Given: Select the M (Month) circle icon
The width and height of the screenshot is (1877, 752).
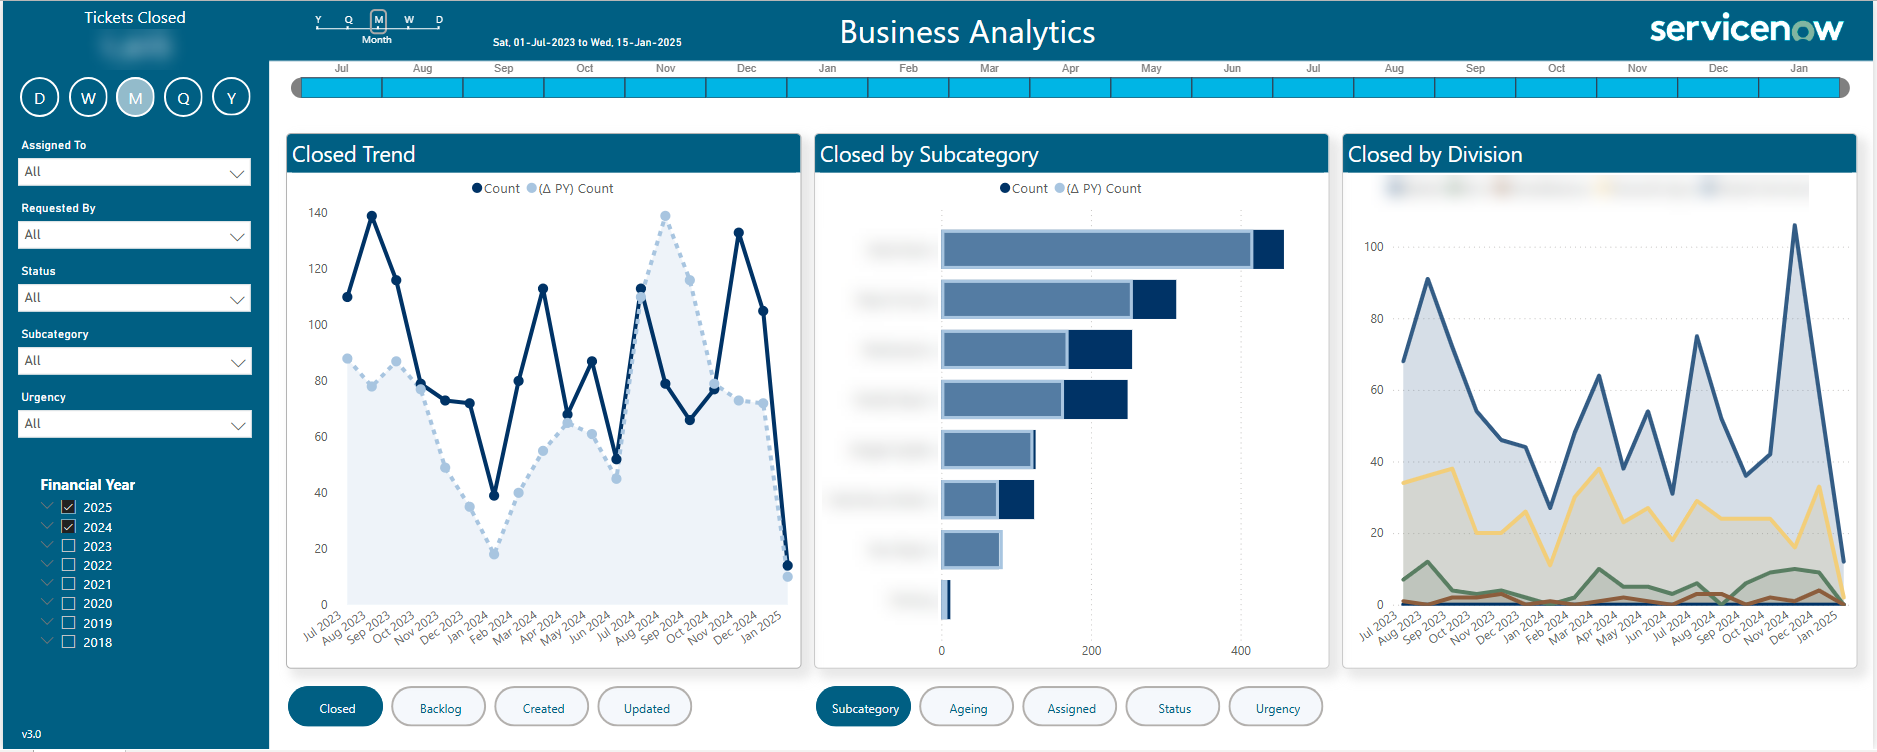Looking at the screenshot, I should tap(136, 98).
